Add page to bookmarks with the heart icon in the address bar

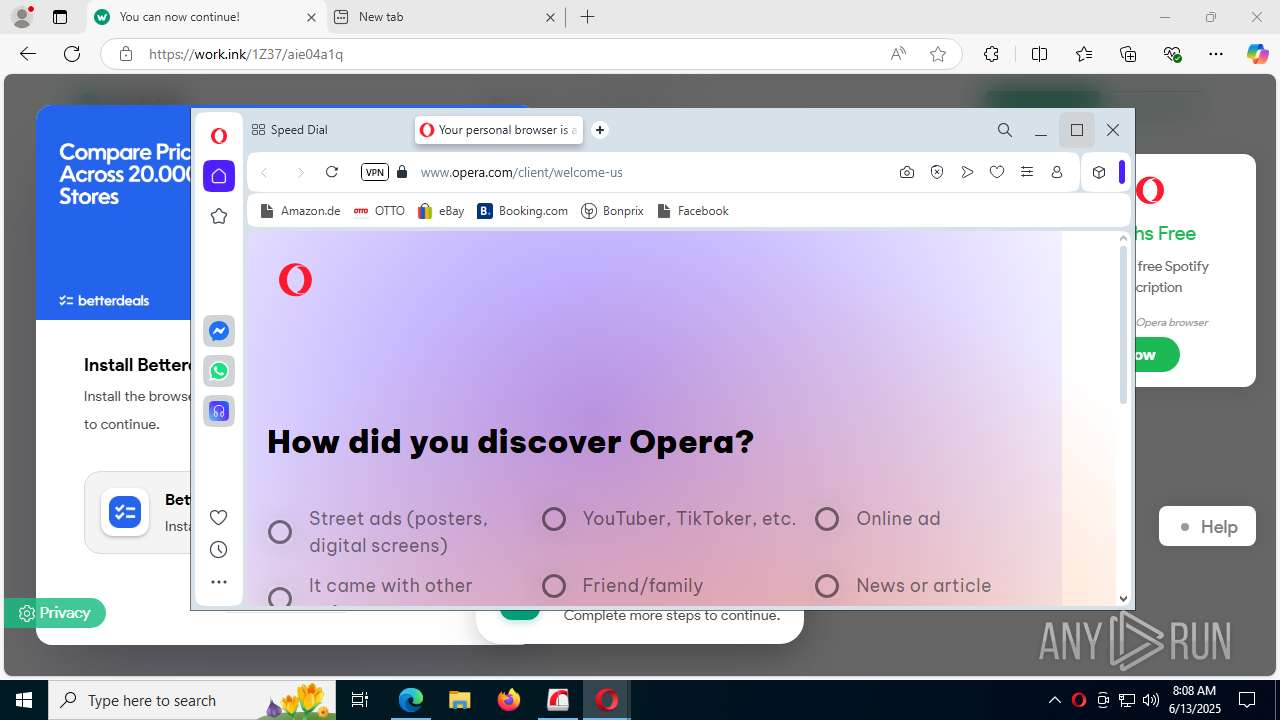997,172
